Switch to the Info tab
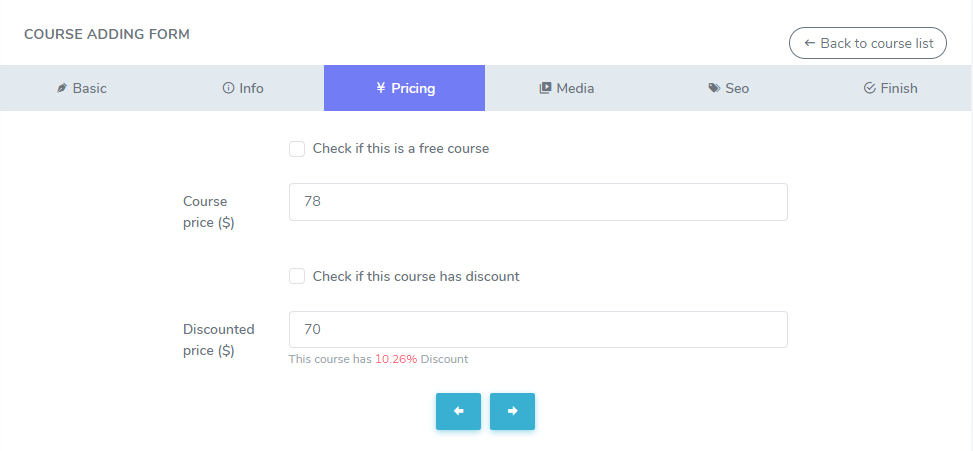 251,88
